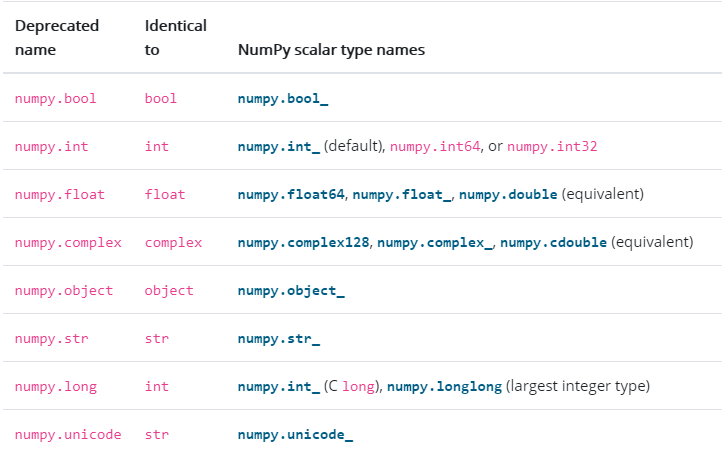Click the numpy.int_ link in int row
This screenshot has height=453, width=724.
pos(279,147)
